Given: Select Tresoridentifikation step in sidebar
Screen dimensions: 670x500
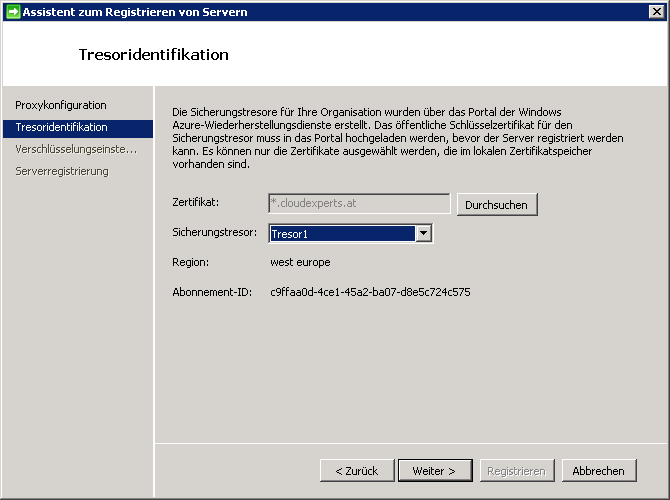Looking at the screenshot, I should click(x=62, y=127).
